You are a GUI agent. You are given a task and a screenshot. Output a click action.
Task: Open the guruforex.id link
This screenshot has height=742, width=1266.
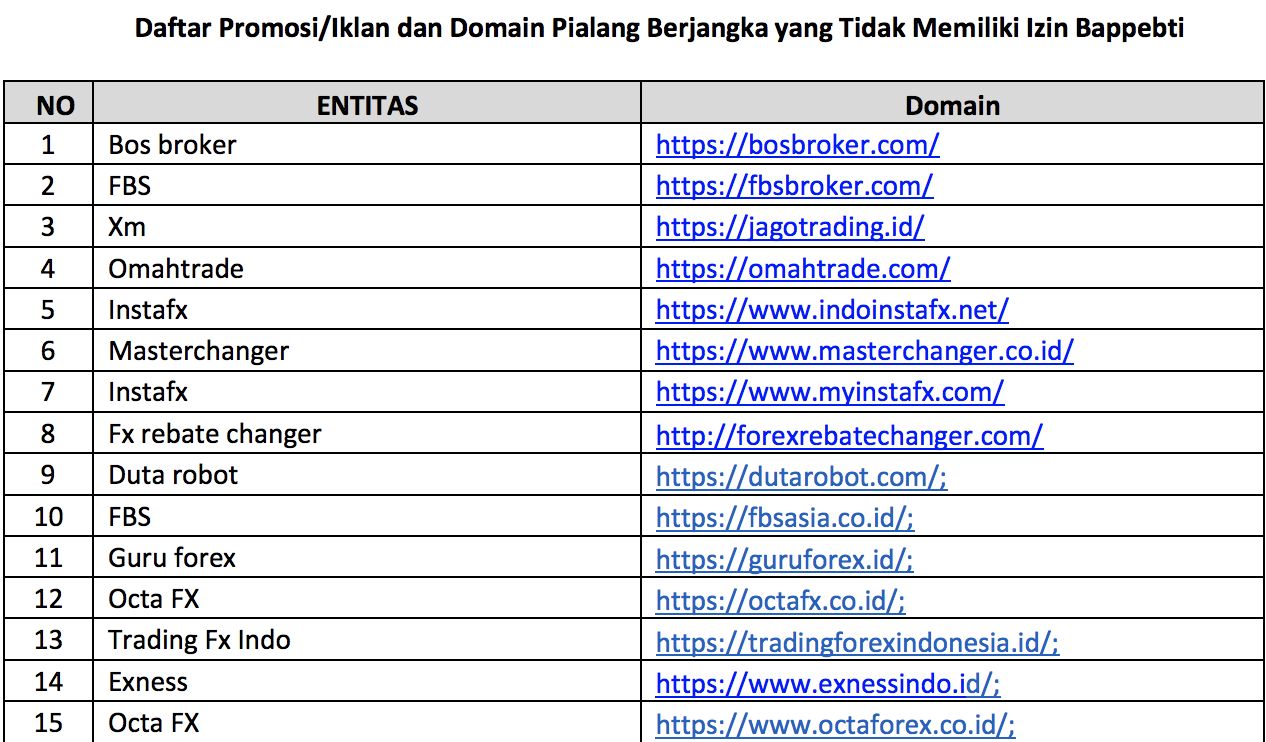(x=784, y=558)
